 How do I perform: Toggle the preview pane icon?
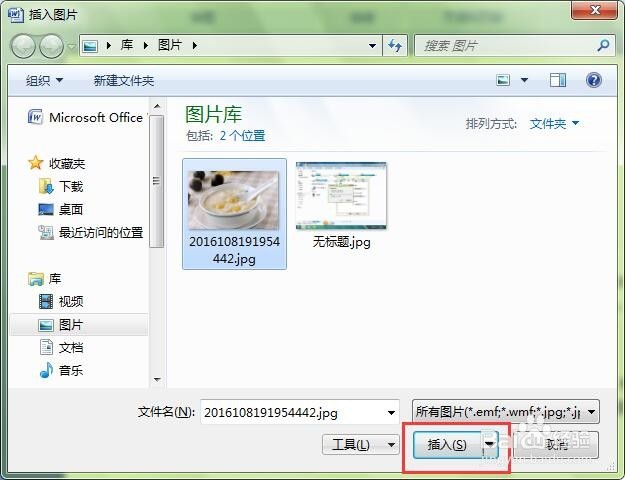tap(558, 80)
